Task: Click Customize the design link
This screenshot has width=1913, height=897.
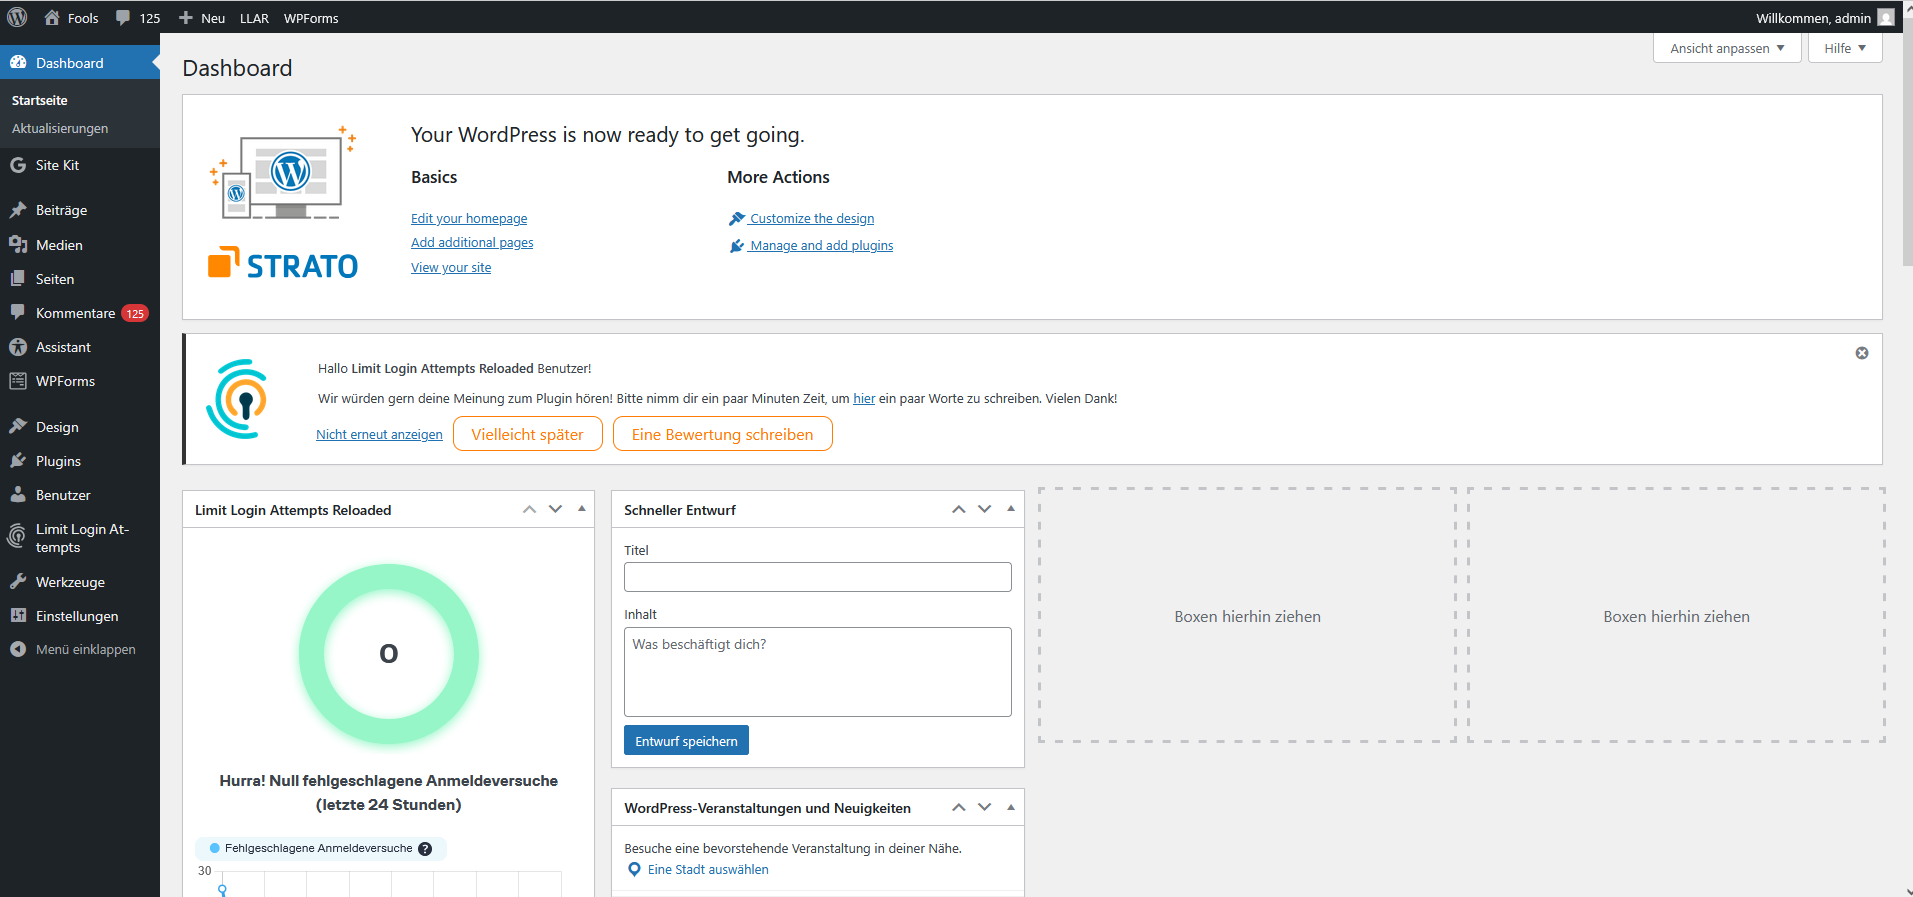Action: 812,218
